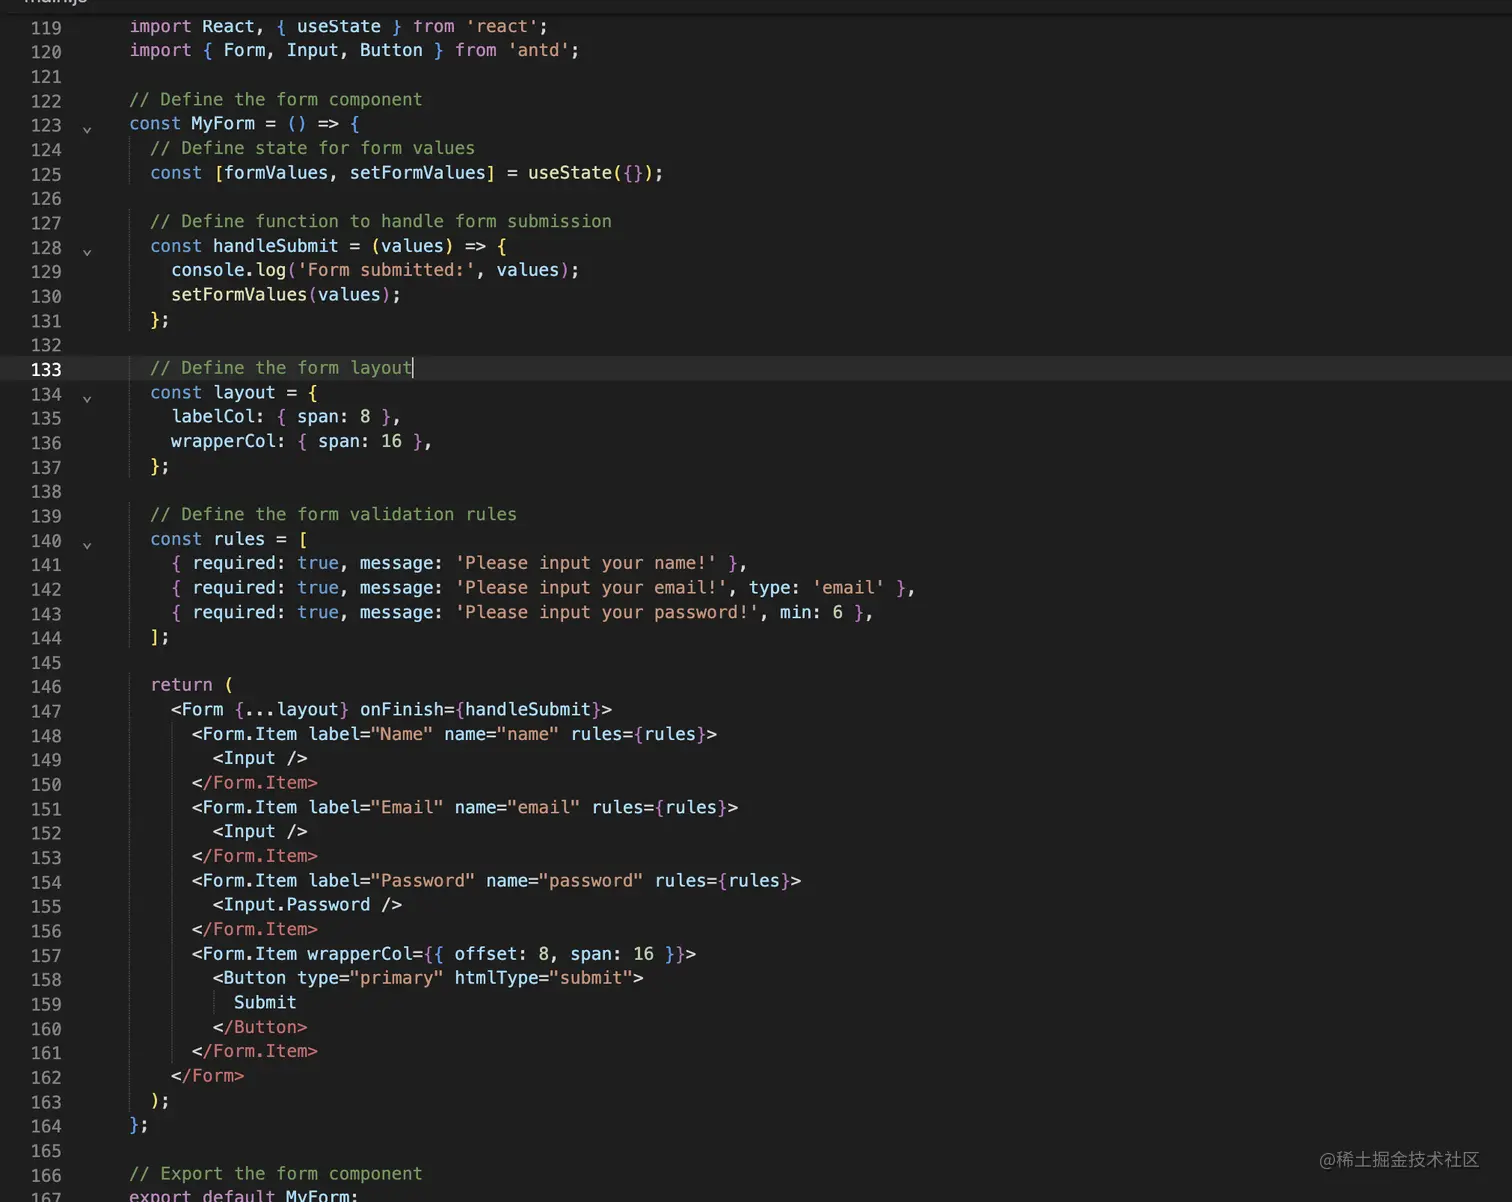
Task: Click the {...layout} spread in the Form tag
Action: (291, 709)
